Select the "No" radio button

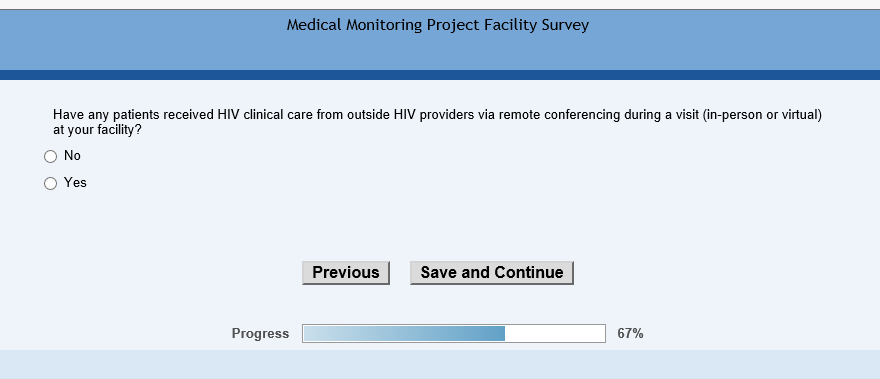[51, 157]
